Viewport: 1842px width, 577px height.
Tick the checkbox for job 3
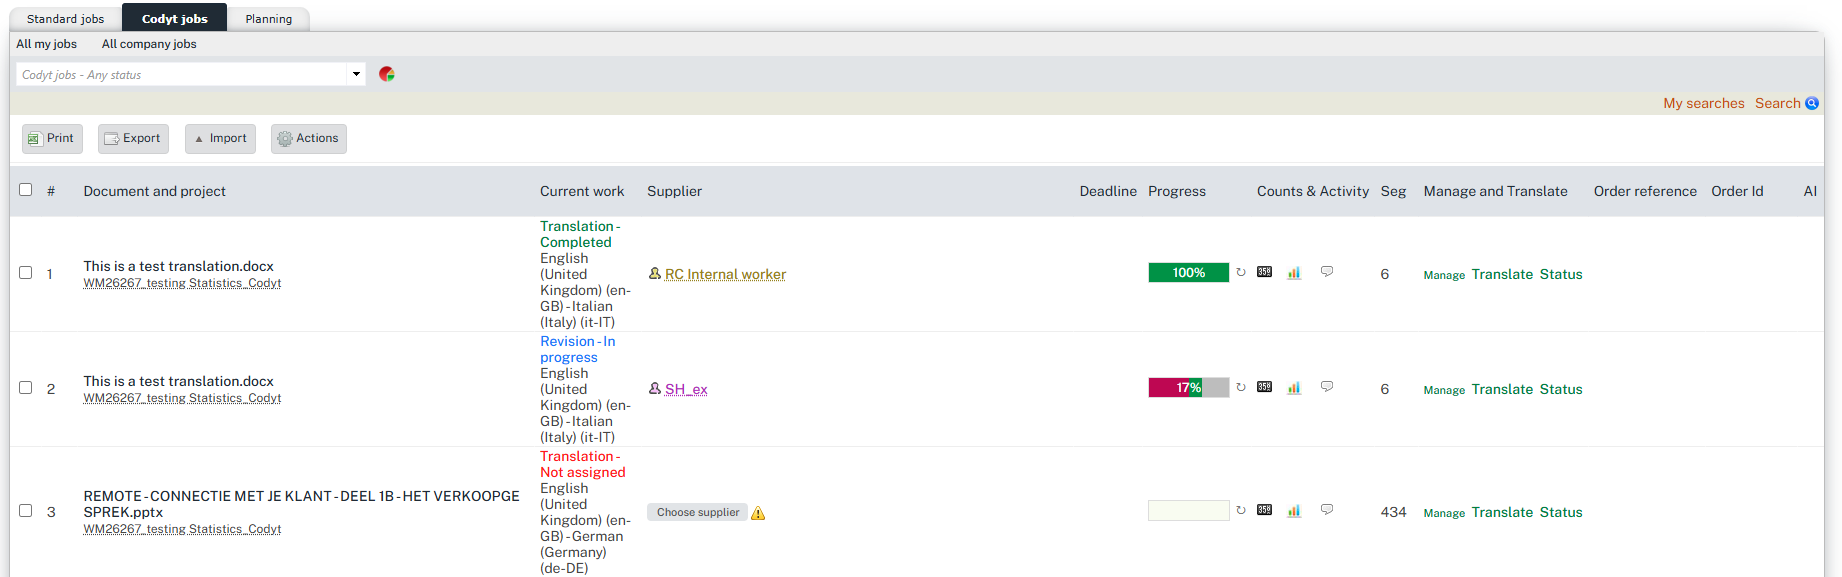pyautogui.click(x=26, y=510)
